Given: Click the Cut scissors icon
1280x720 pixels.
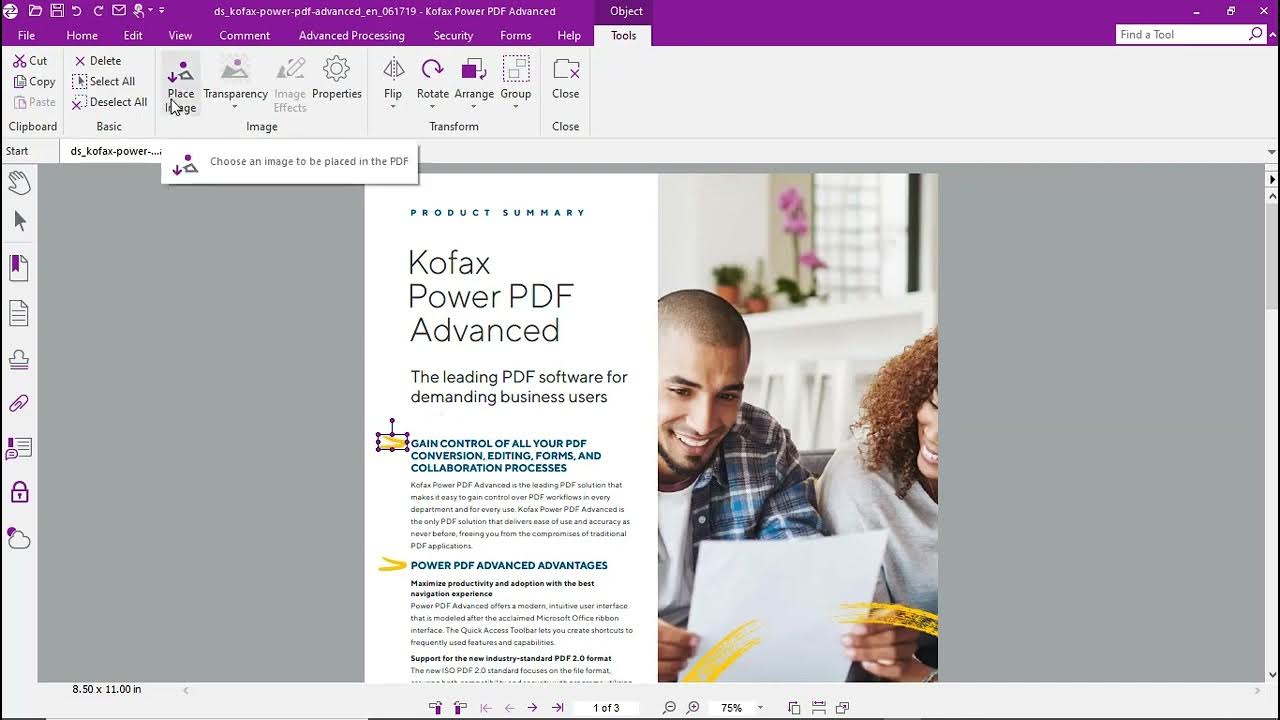Looking at the screenshot, I should (x=20, y=61).
